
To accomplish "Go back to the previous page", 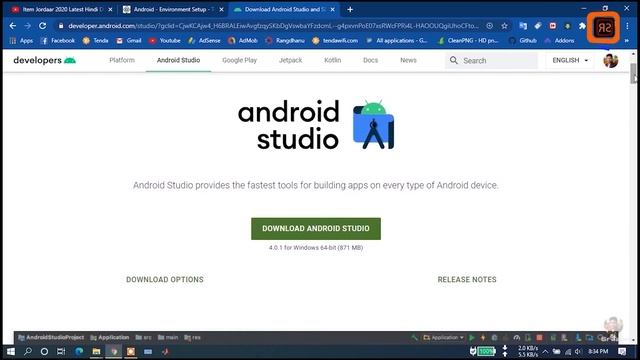I will [13, 26].
